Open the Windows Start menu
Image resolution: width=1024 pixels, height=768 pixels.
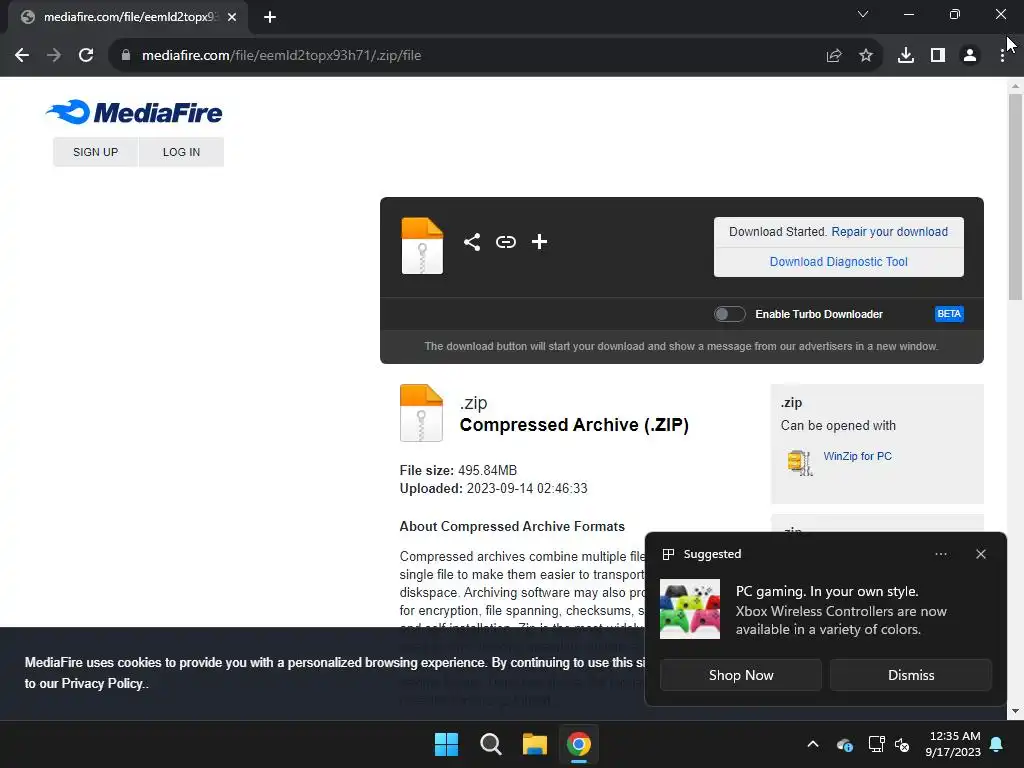pyautogui.click(x=447, y=744)
